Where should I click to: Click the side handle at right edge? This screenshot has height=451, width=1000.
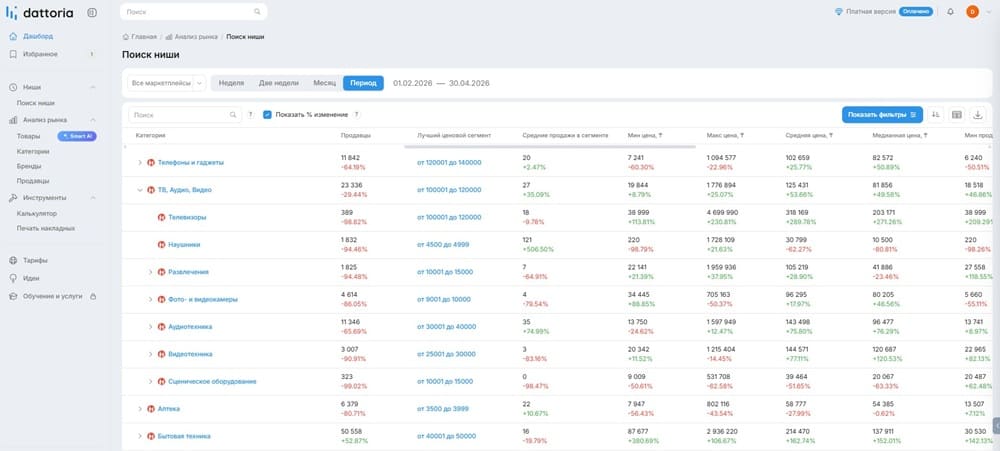coord(996,425)
